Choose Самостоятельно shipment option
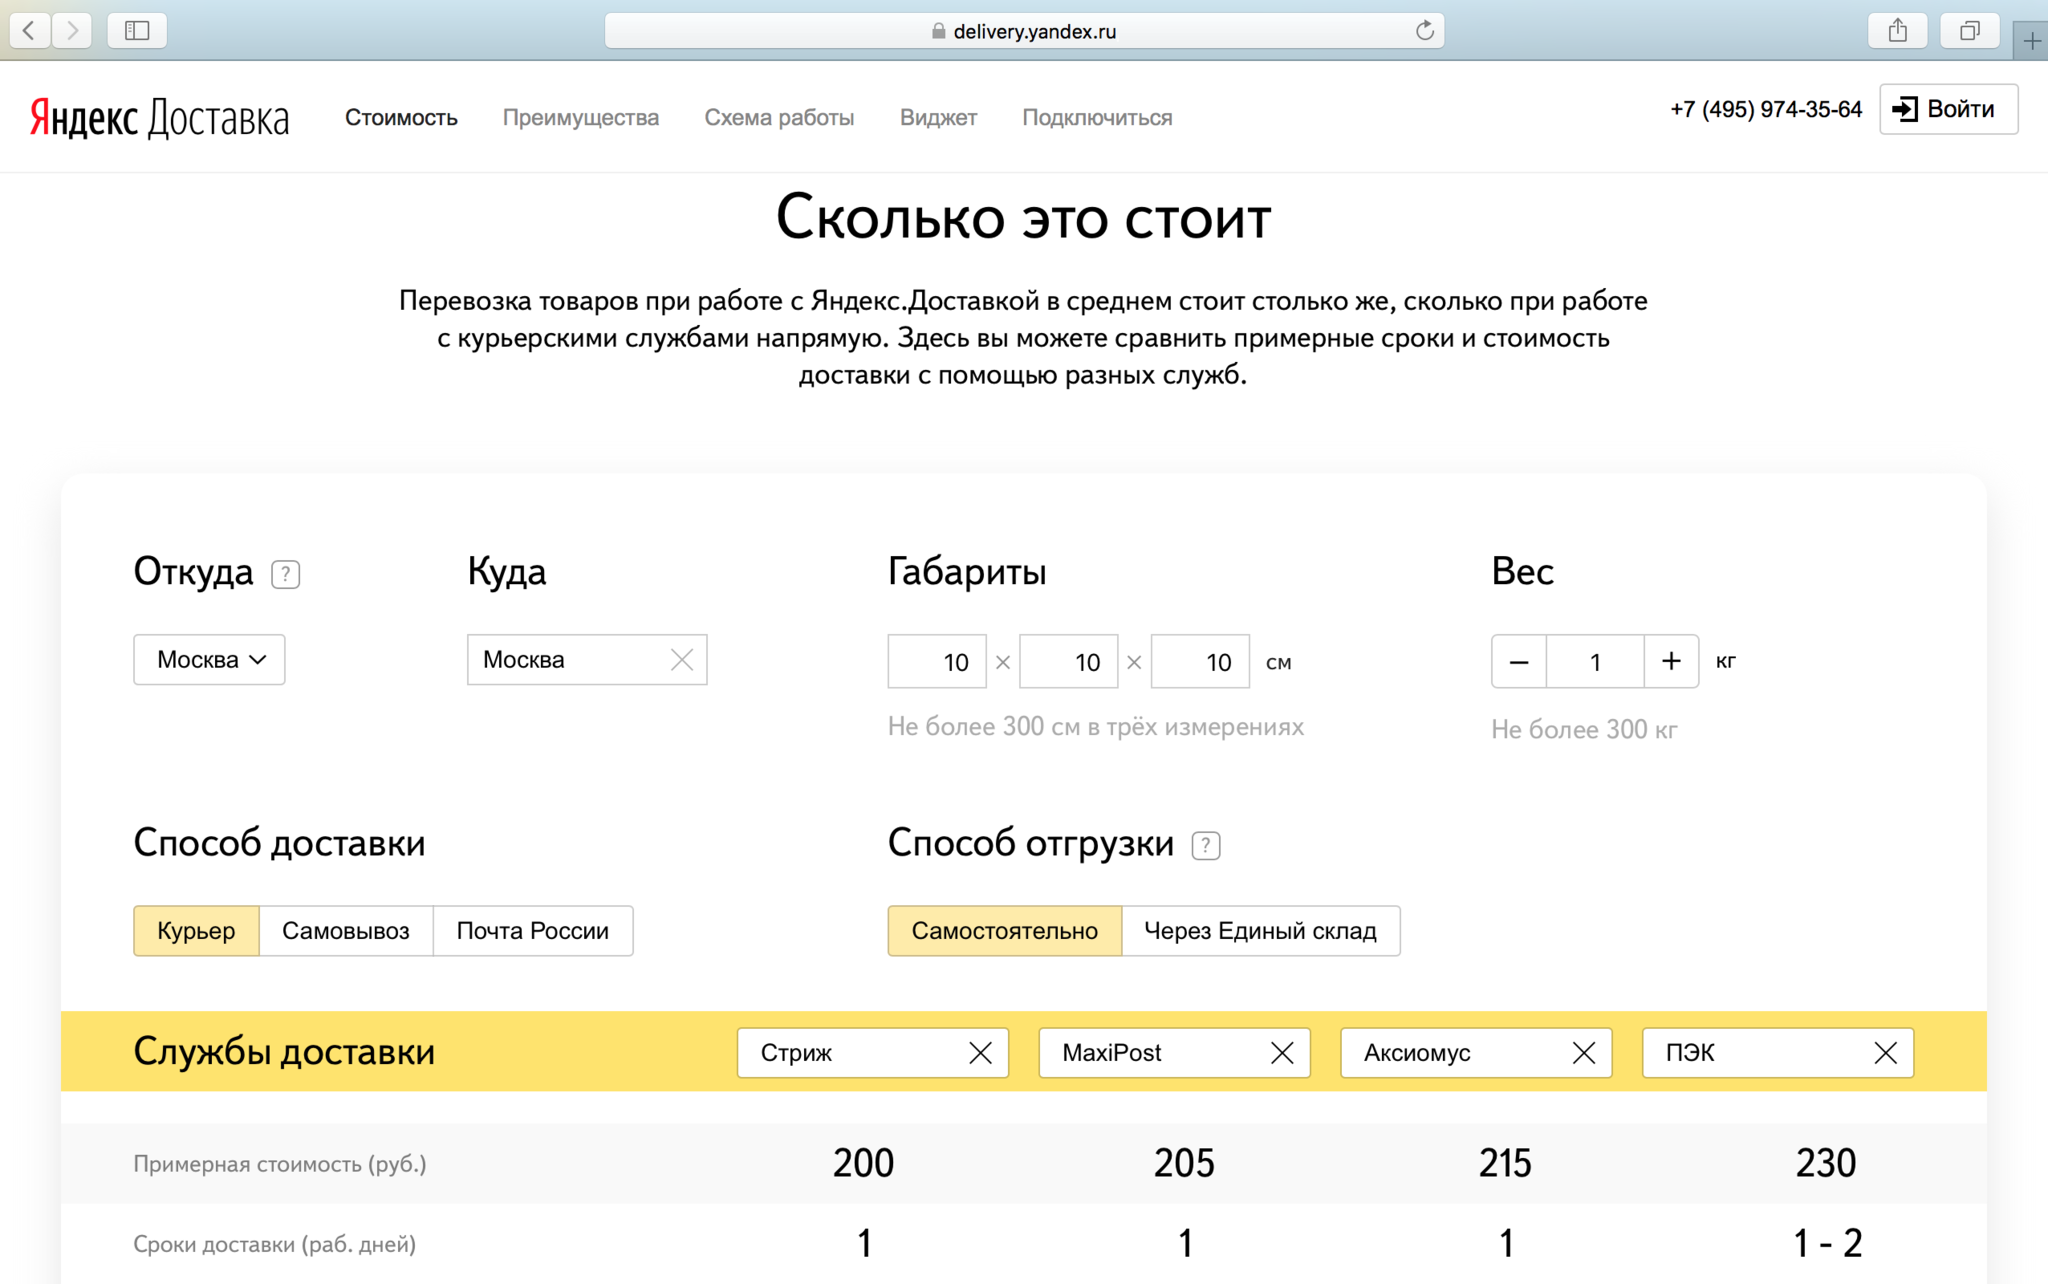Image resolution: width=2048 pixels, height=1284 pixels. 1005,931
